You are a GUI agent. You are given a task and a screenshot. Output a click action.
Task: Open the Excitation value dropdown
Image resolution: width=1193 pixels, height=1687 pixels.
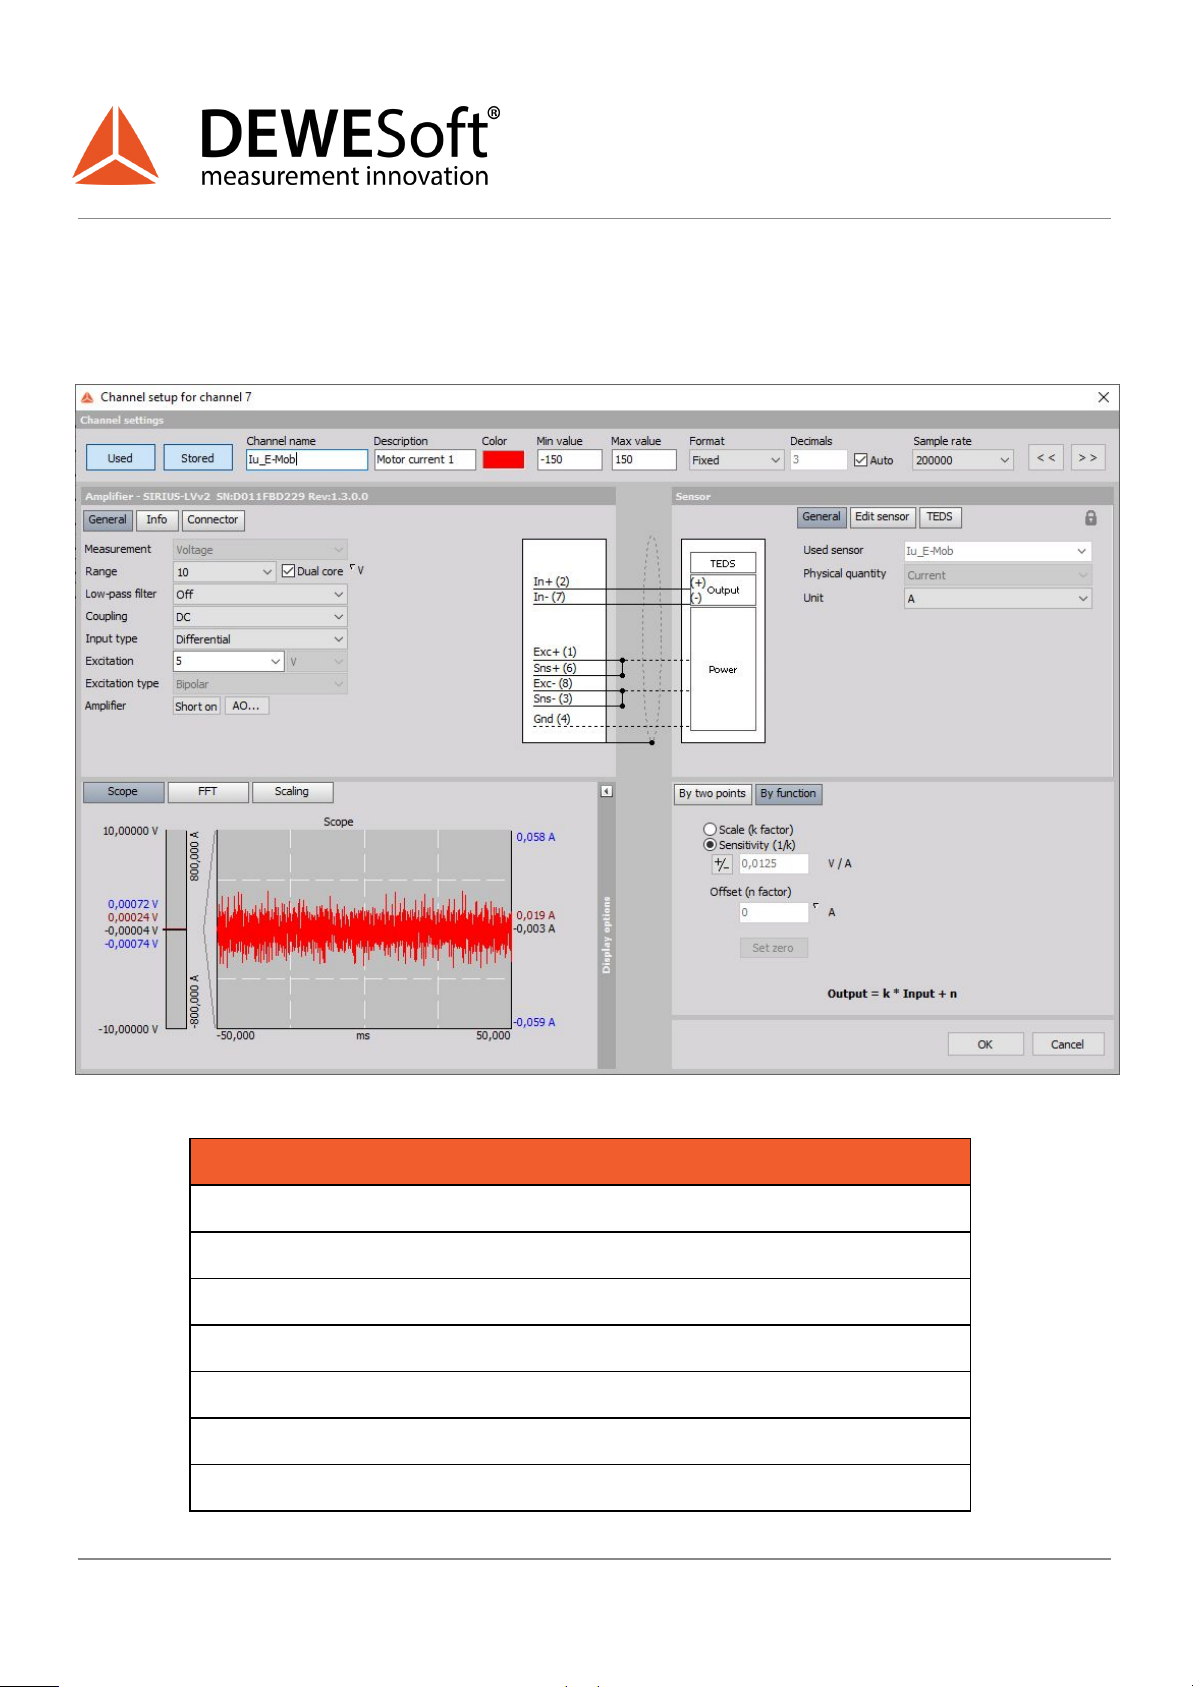coord(229,661)
